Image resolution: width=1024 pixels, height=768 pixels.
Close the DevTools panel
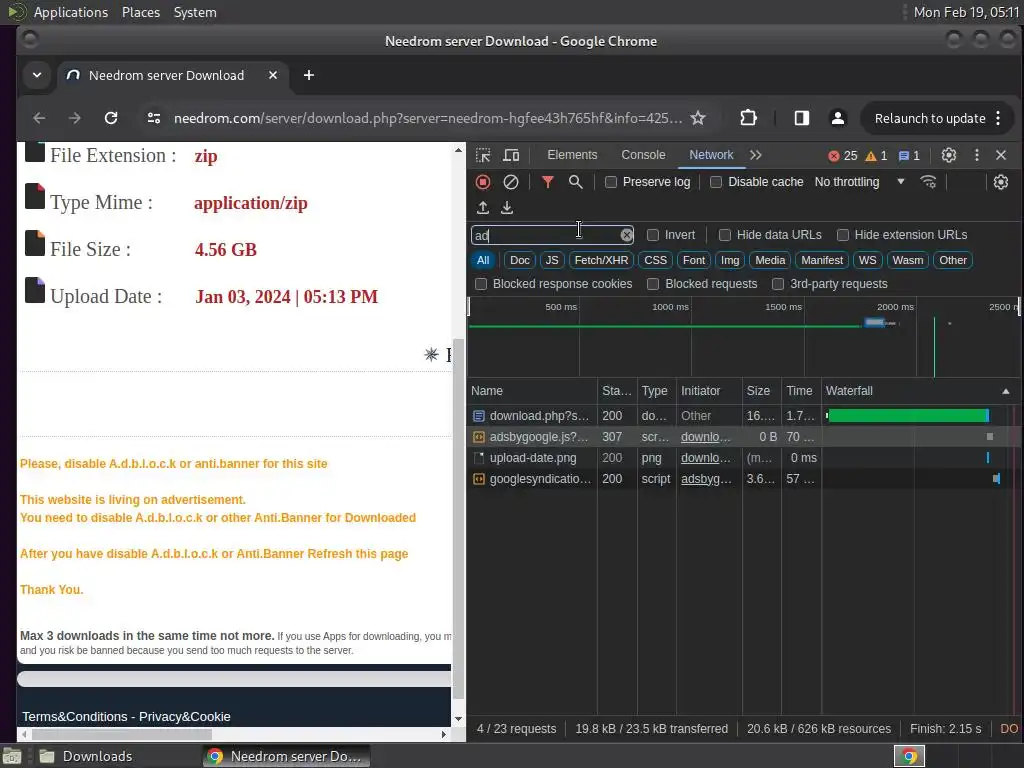[1001, 155]
